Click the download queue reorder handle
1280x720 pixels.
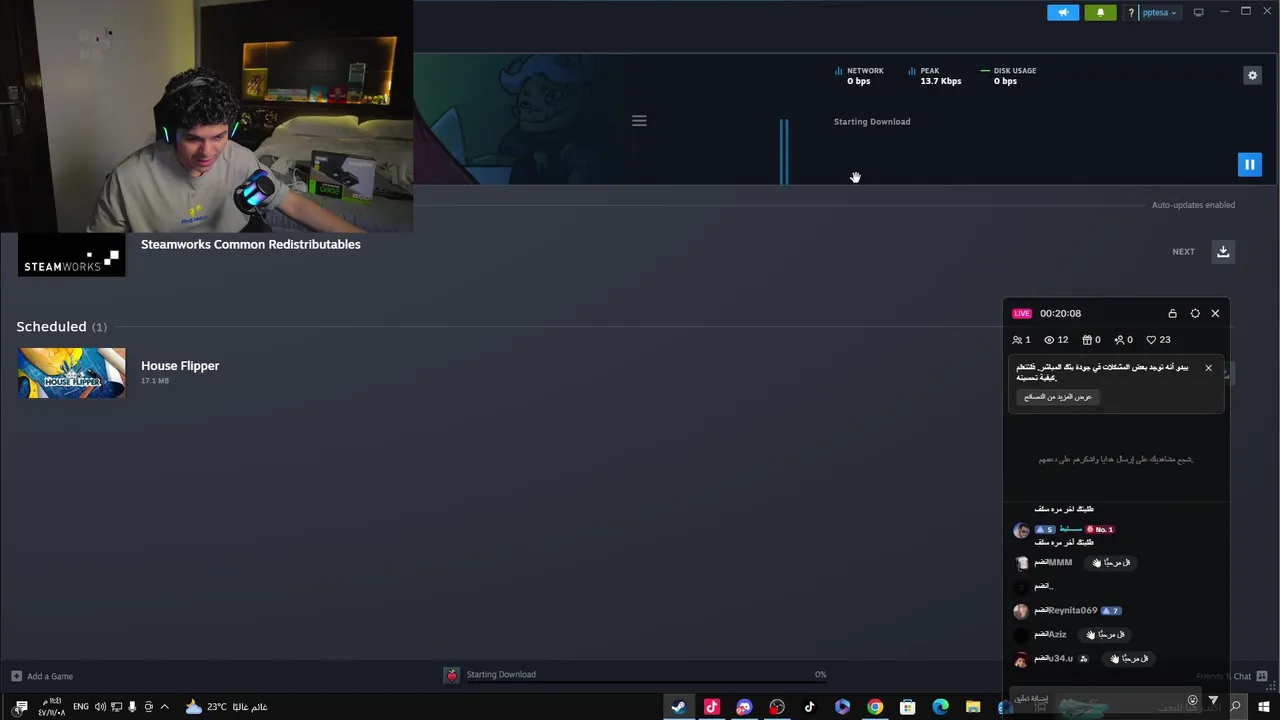pos(639,121)
